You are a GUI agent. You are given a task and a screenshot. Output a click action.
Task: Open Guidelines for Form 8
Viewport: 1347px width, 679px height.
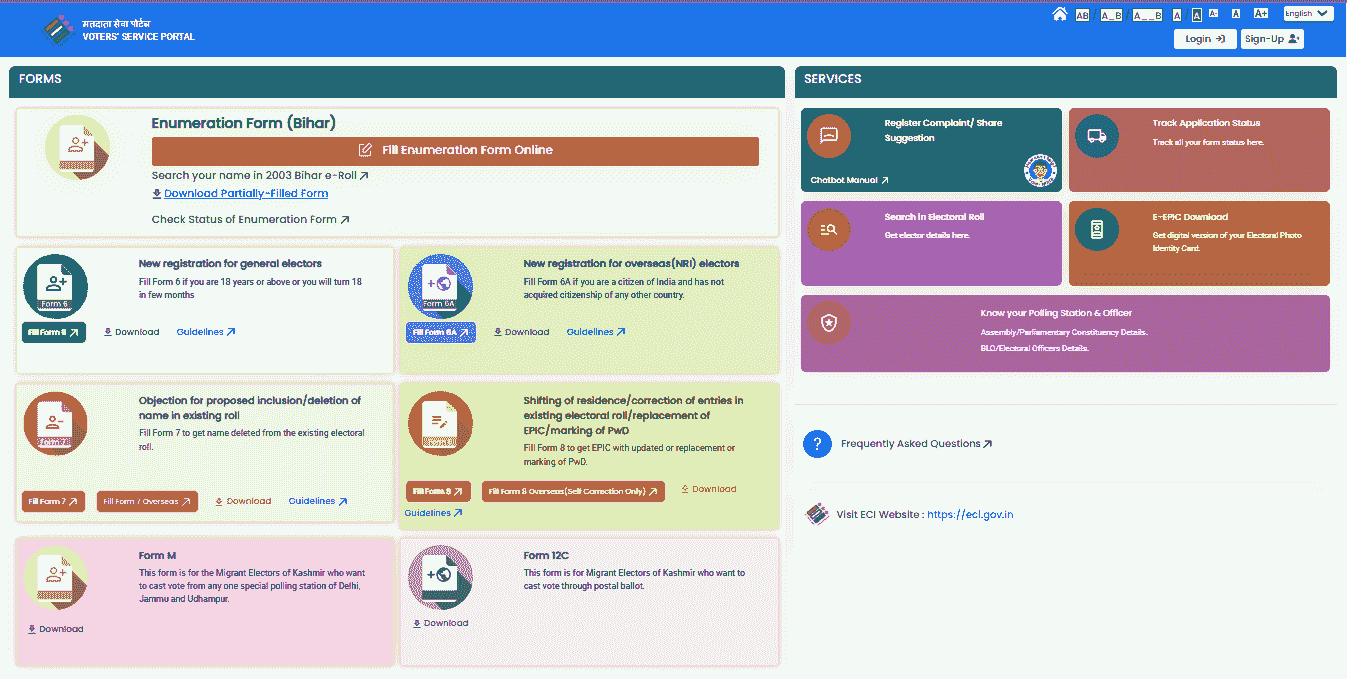click(434, 513)
